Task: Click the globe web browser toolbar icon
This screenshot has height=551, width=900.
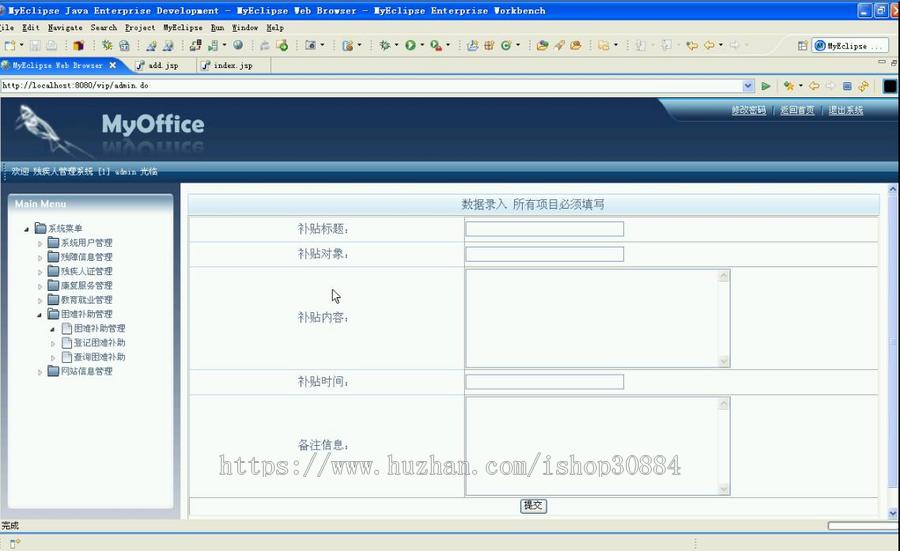Action: 238,45
